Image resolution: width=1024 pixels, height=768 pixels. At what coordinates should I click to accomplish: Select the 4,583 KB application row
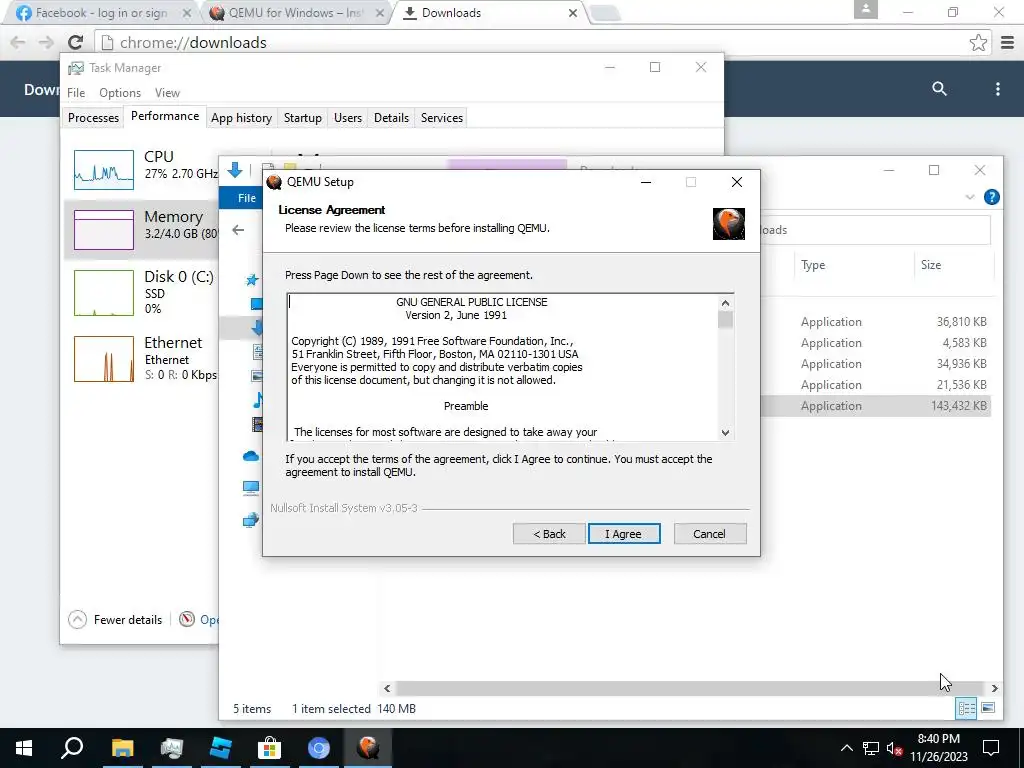click(875, 343)
